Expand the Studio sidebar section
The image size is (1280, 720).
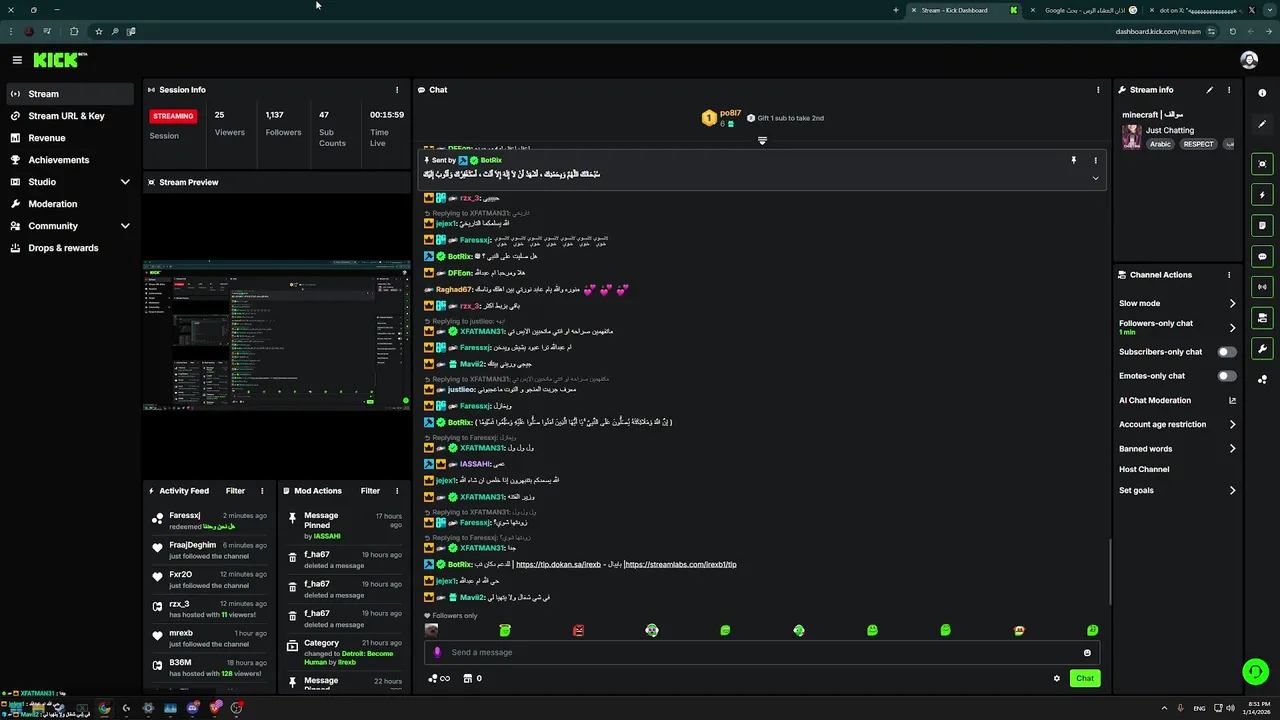click(x=125, y=182)
